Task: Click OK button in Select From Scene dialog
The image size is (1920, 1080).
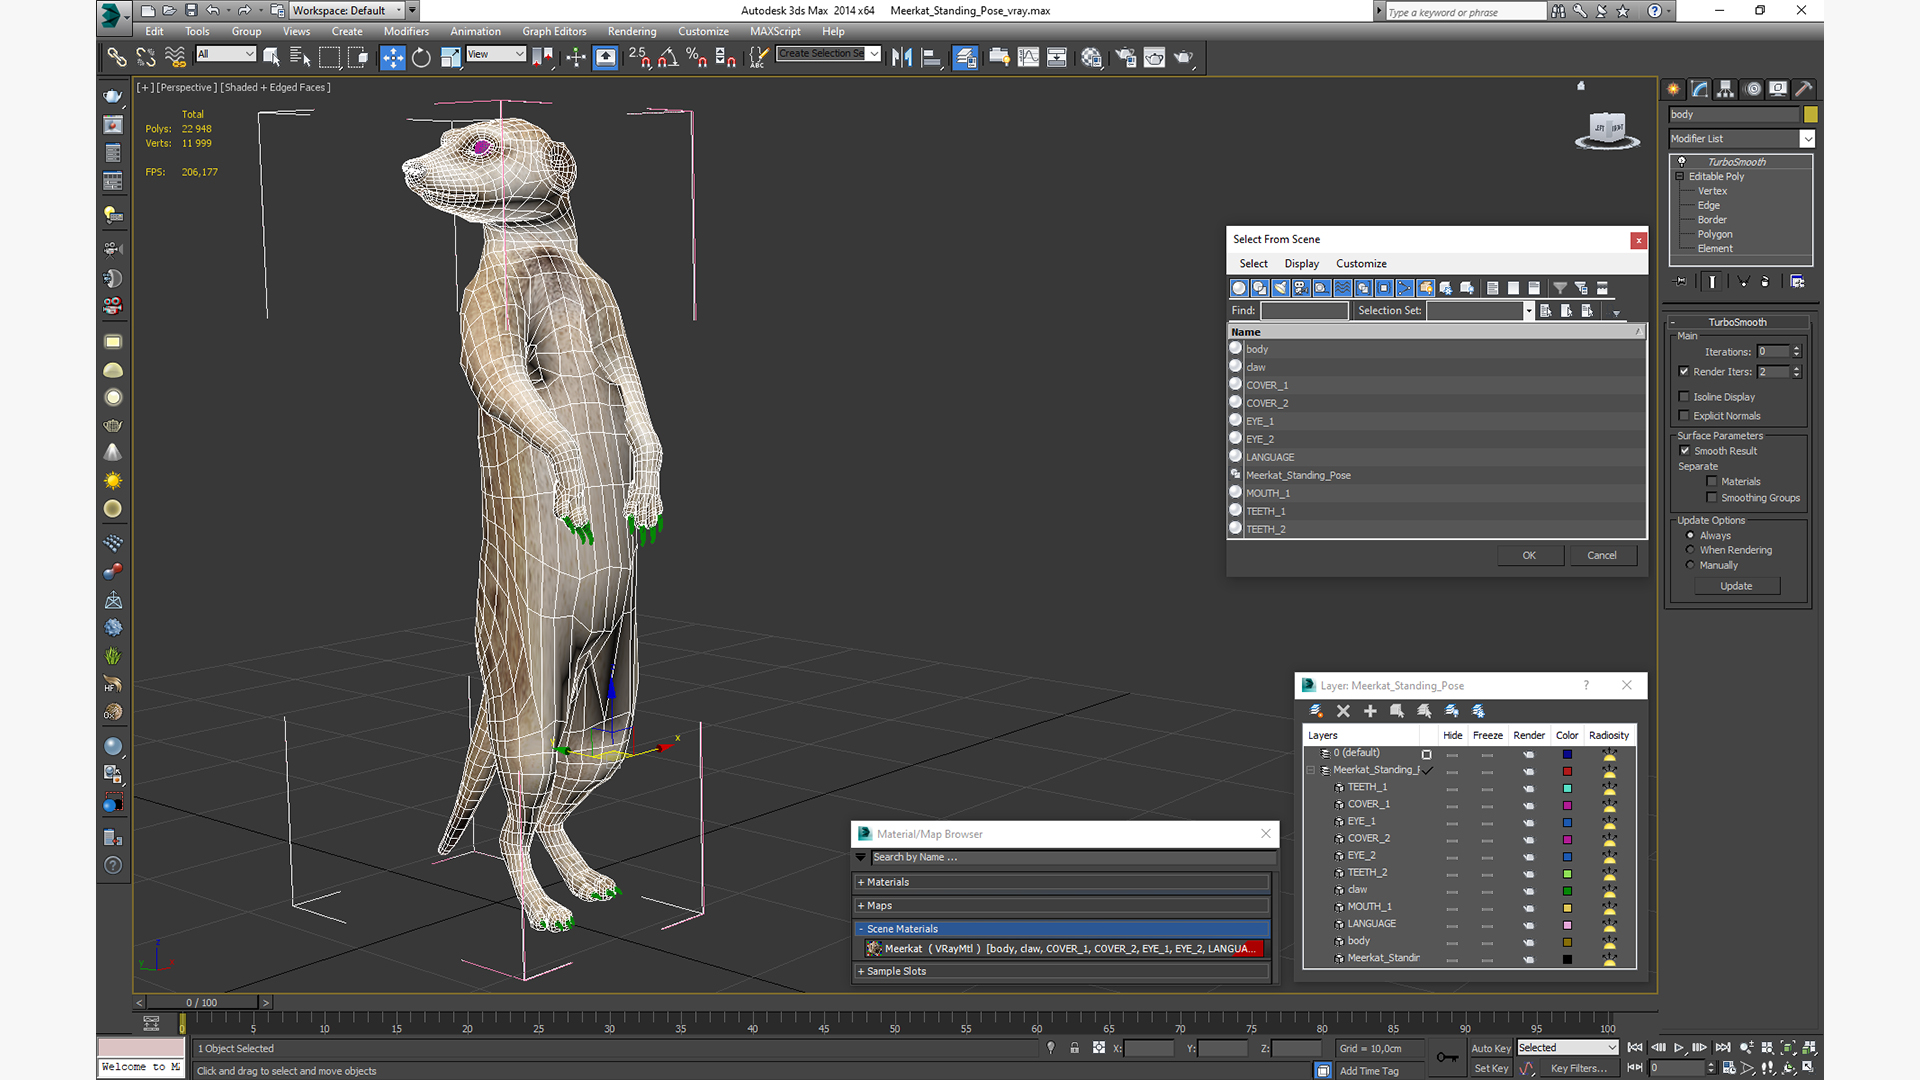Action: click(x=1527, y=554)
